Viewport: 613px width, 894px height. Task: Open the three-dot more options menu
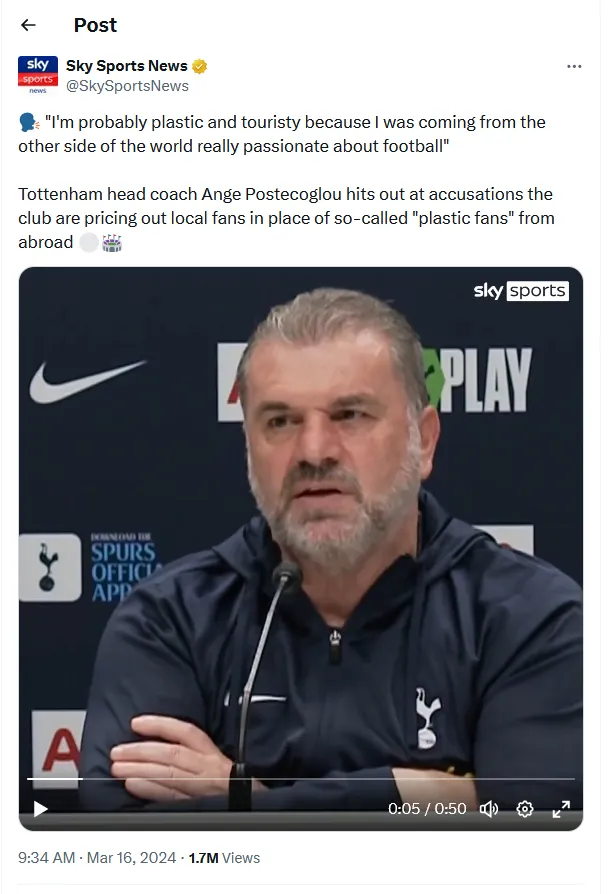click(574, 67)
